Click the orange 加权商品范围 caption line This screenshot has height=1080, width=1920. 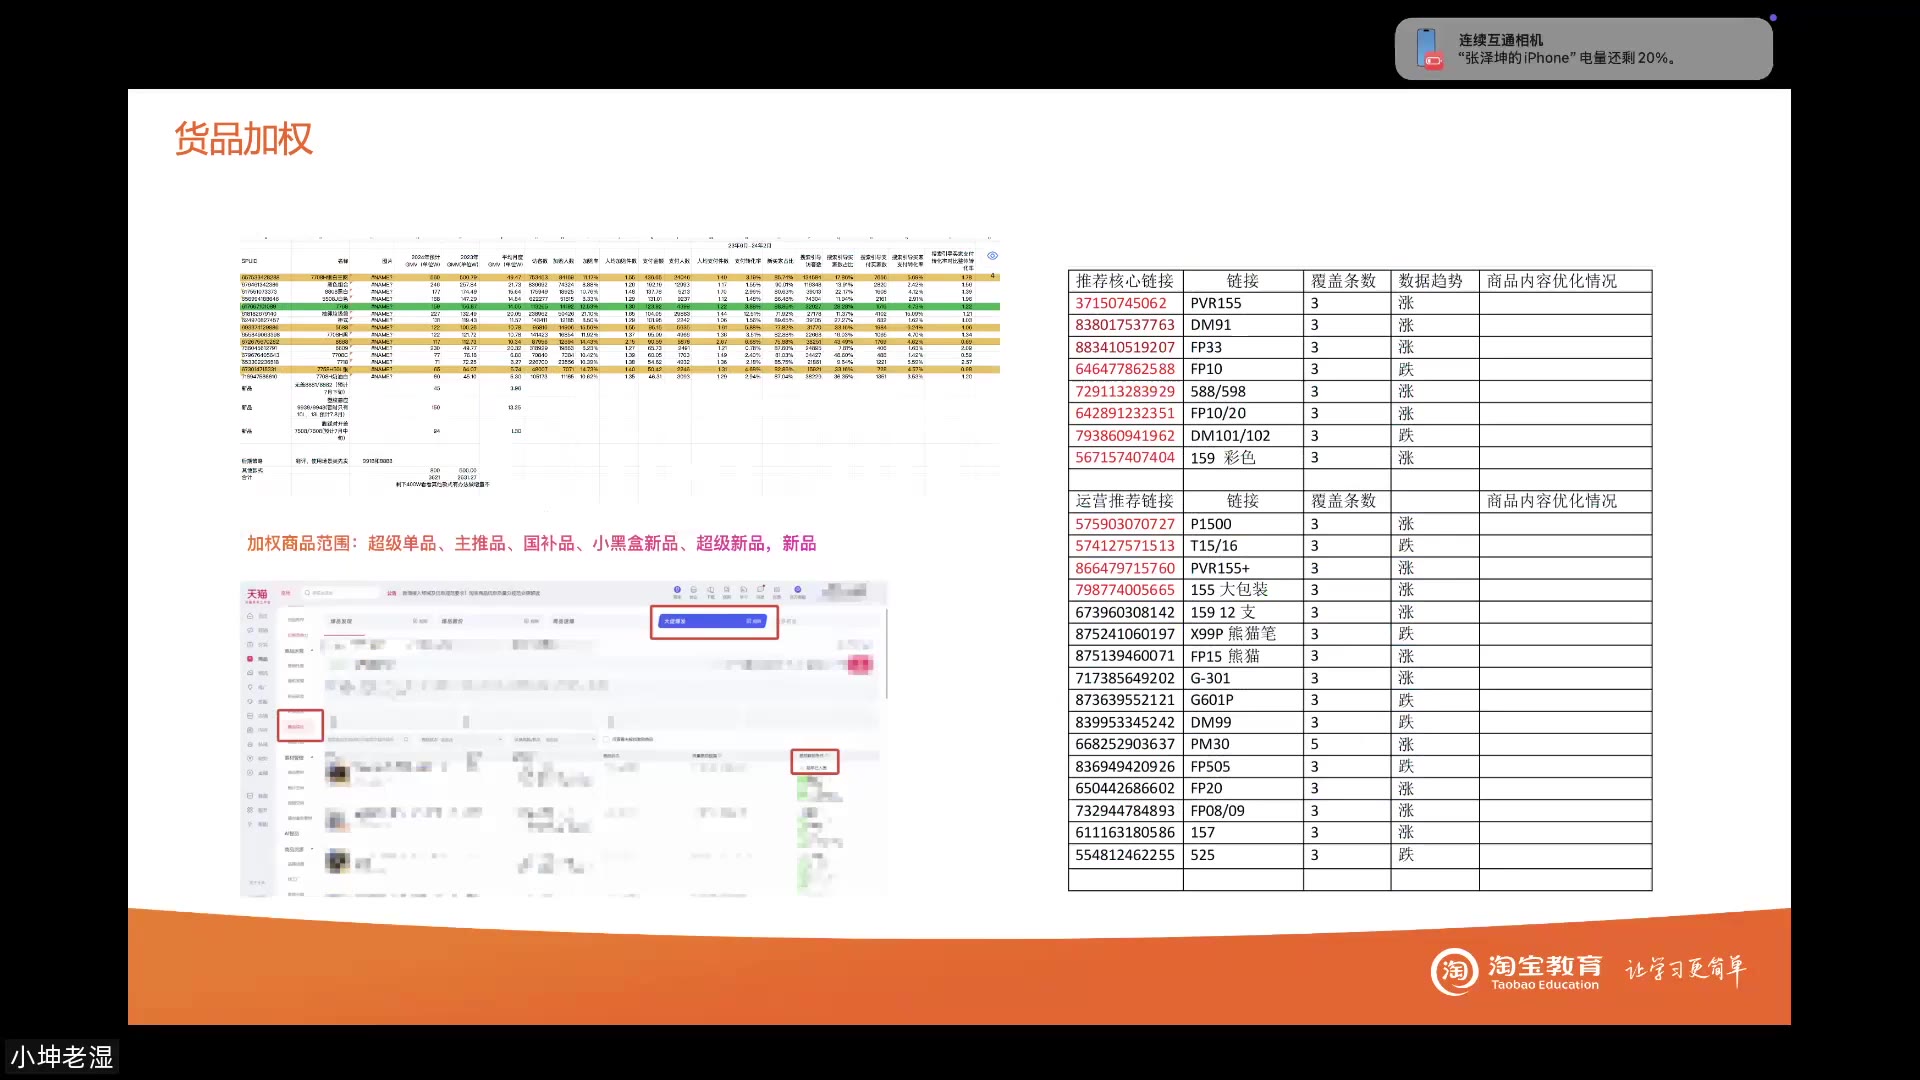click(531, 543)
